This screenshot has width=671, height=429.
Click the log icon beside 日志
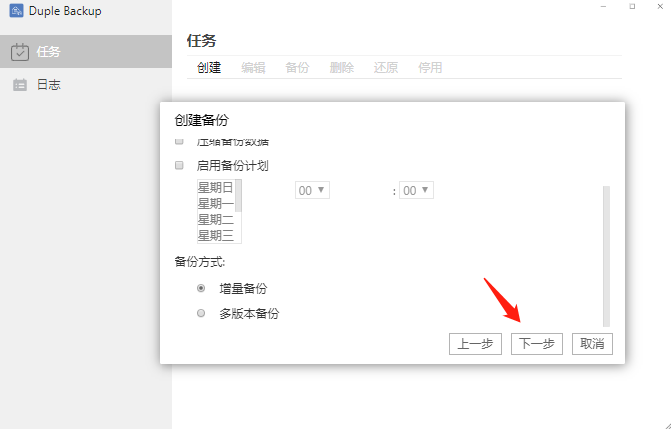[x=19, y=85]
